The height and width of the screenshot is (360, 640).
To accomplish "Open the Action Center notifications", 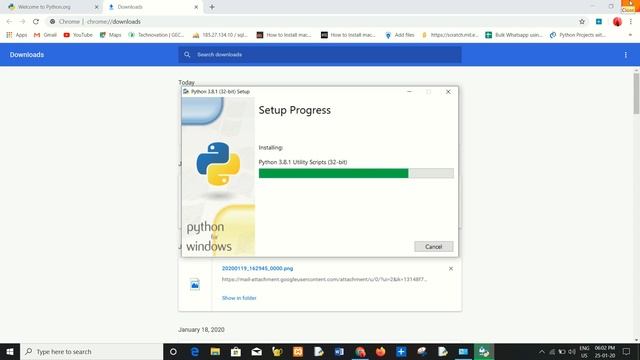I will pos(626,351).
